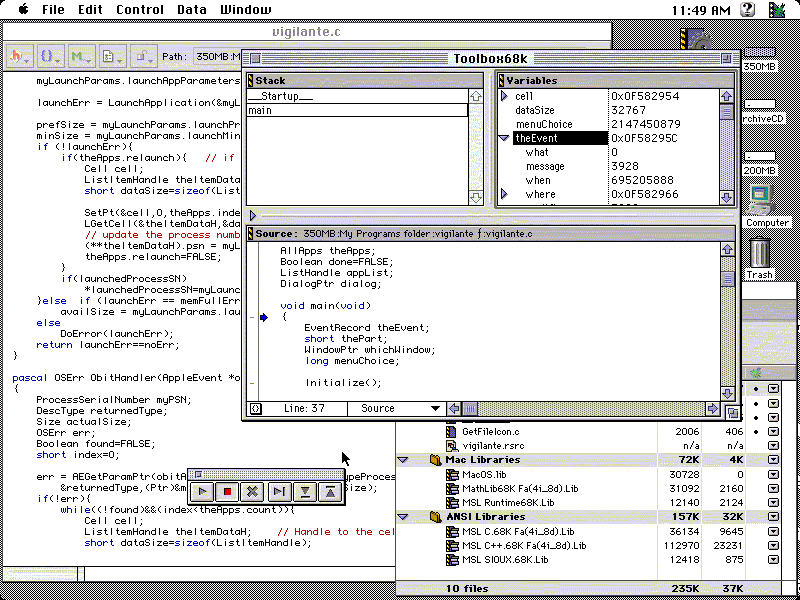
Task: Open the Control menu
Action: coord(140,9)
